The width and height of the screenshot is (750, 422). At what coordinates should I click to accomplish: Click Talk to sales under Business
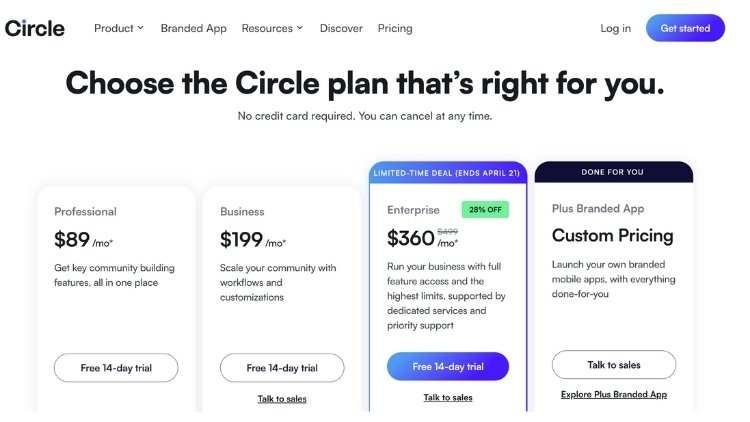pyautogui.click(x=282, y=398)
